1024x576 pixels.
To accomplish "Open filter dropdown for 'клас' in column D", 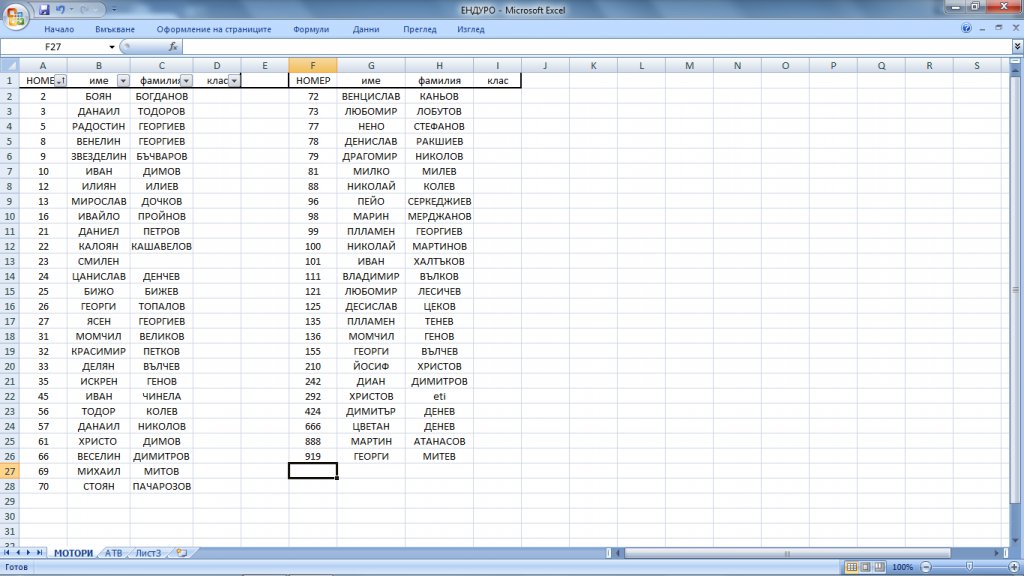I will pyautogui.click(x=234, y=81).
